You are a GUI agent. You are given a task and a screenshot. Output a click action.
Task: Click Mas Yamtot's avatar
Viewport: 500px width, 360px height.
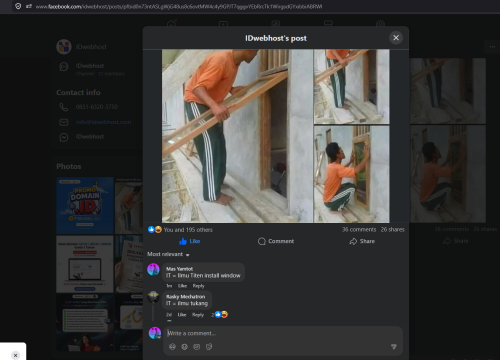[153, 269]
